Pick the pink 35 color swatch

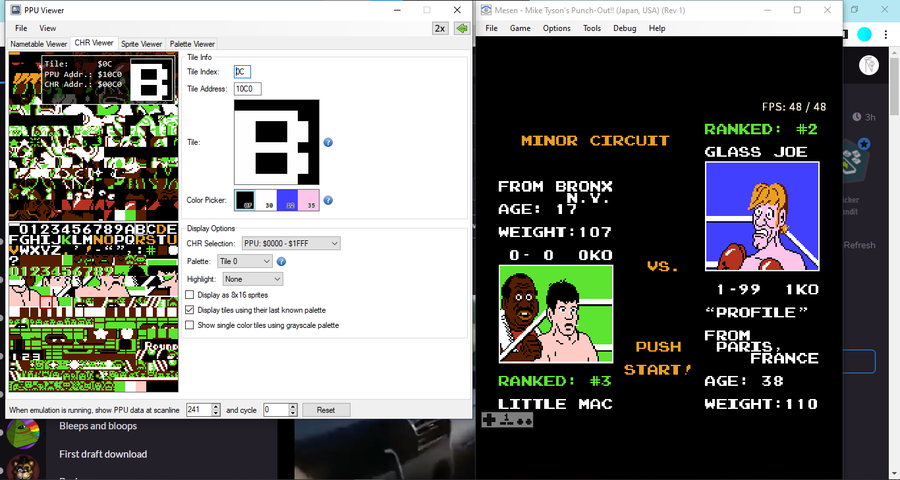click(309, 200)
